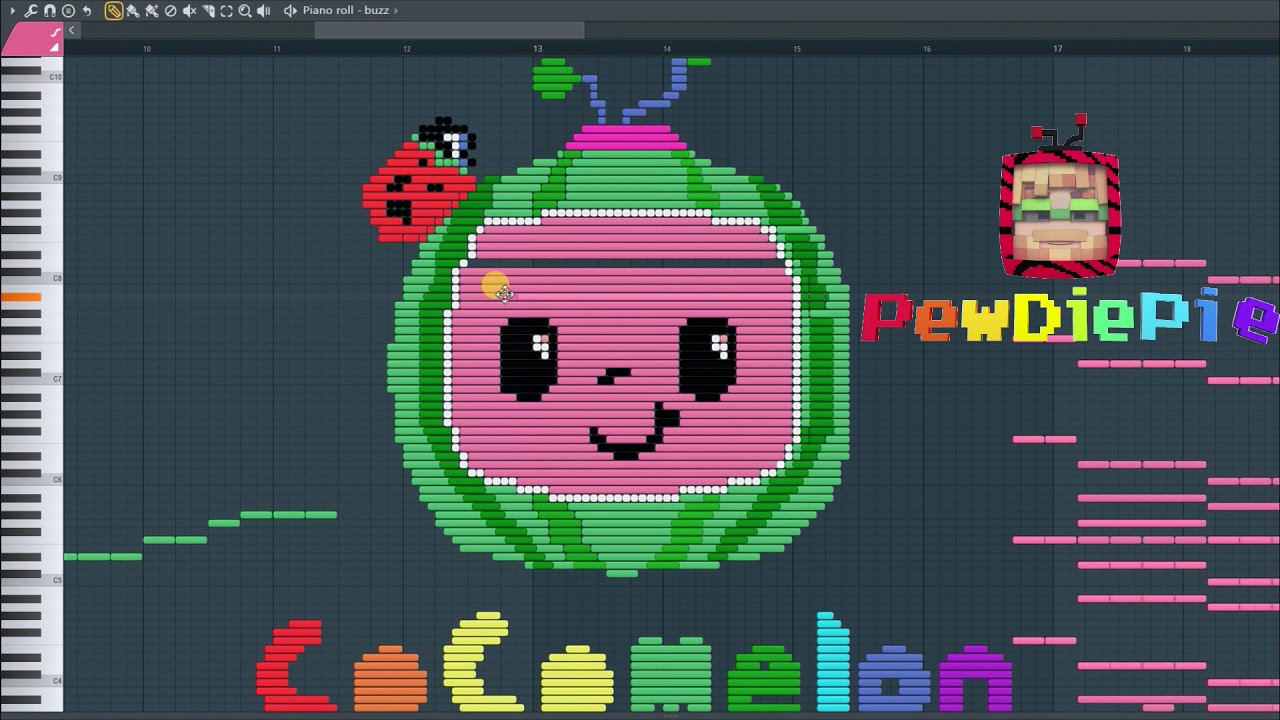This screenshot has height=720, width=1280.
Task: Toggle the slide note triangle
Action: pyautogui.click(x=55, y=48)
